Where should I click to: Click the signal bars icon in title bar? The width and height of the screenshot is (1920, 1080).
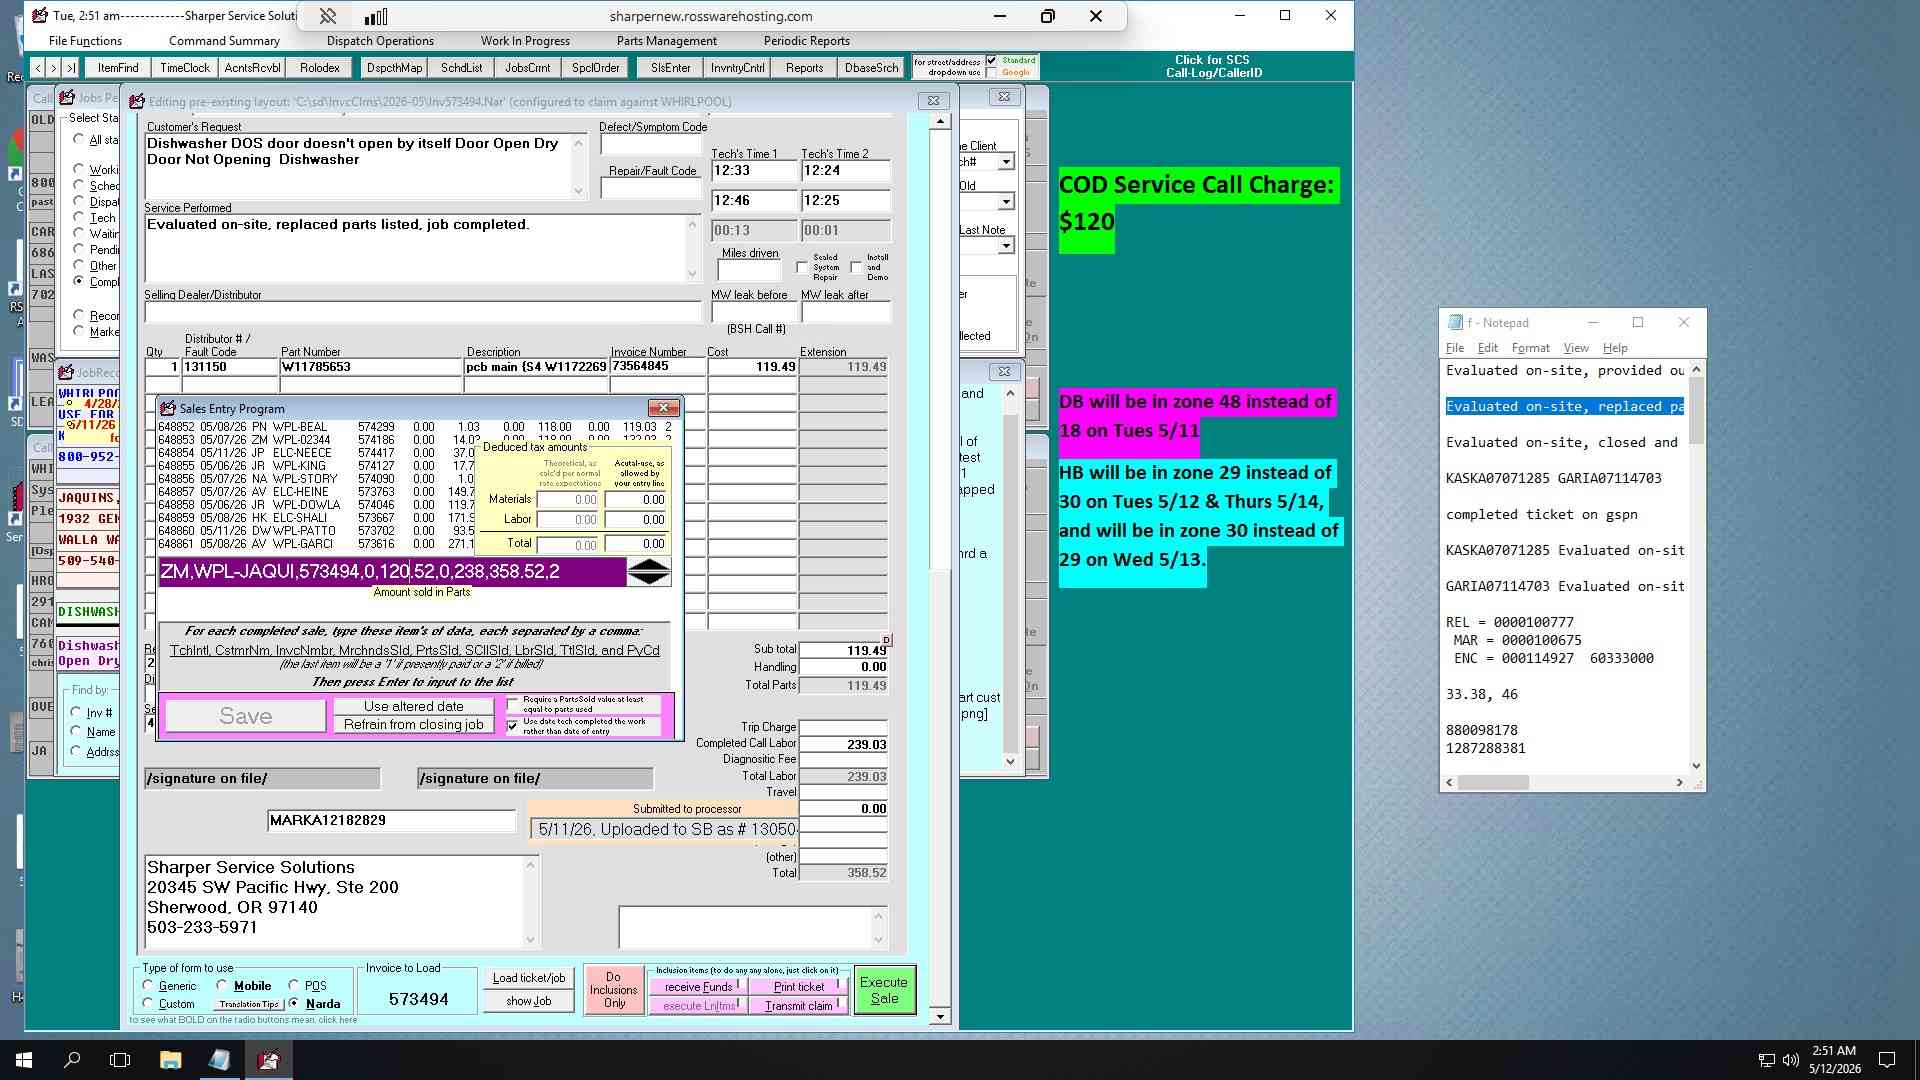coord(376,16)
